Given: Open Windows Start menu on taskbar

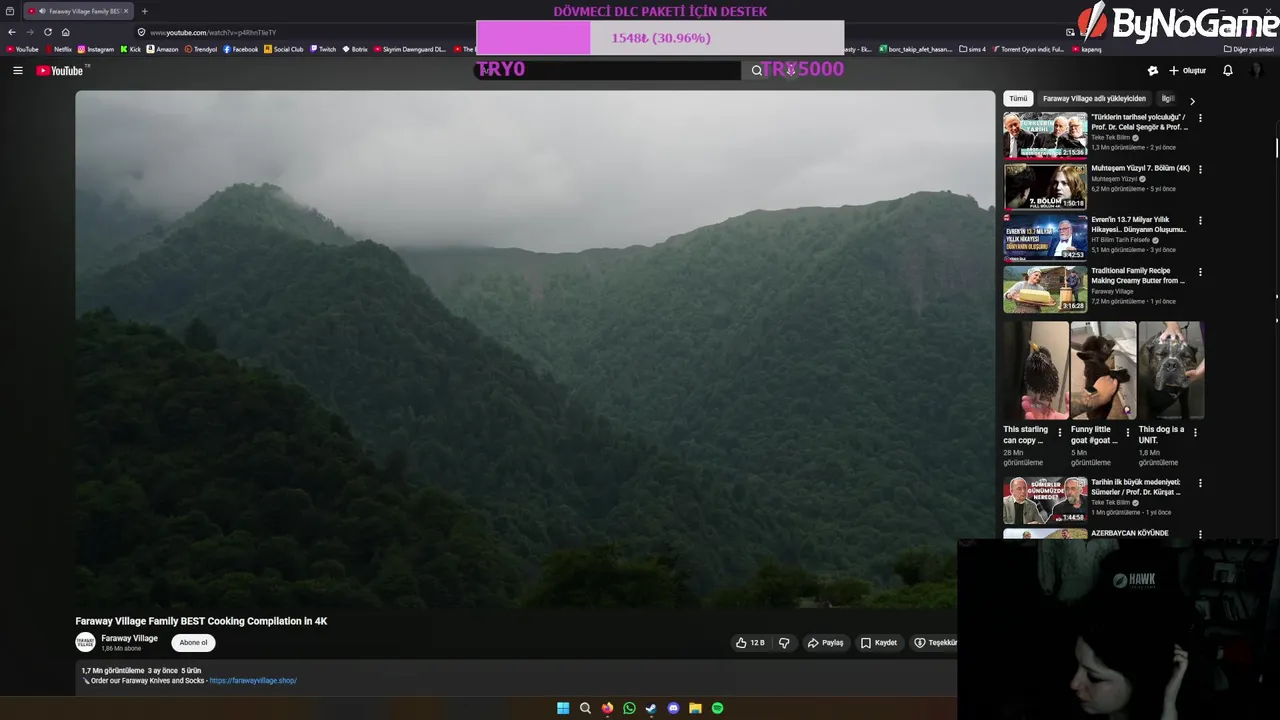Looking at the screenshot, I should [563, 708].
